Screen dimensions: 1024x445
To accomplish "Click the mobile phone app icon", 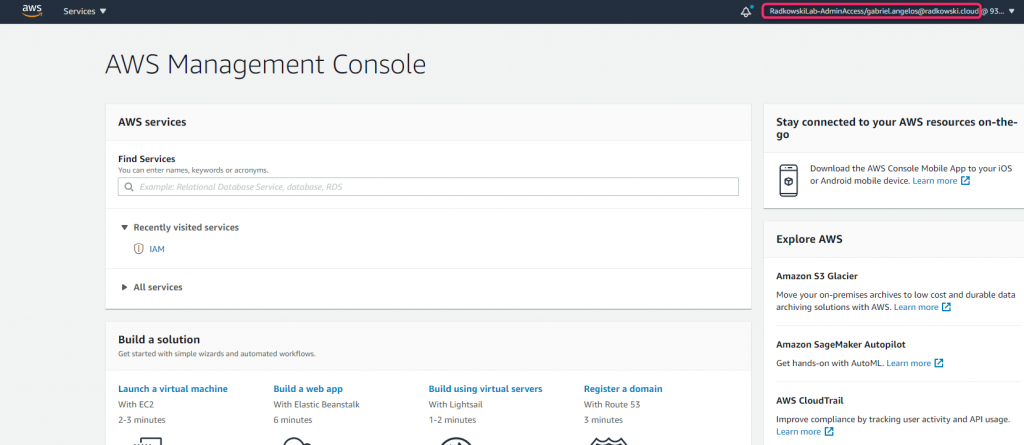I will click(789, 180).
